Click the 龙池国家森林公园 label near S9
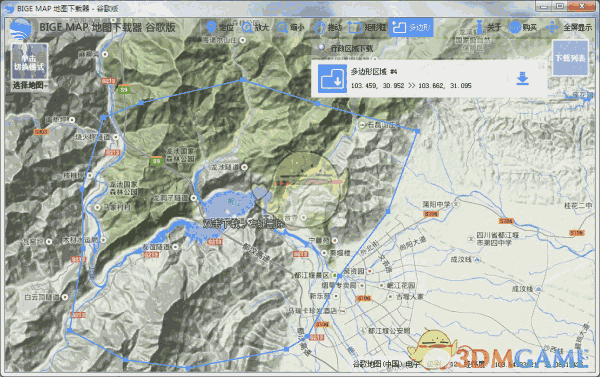 [180, 155]
